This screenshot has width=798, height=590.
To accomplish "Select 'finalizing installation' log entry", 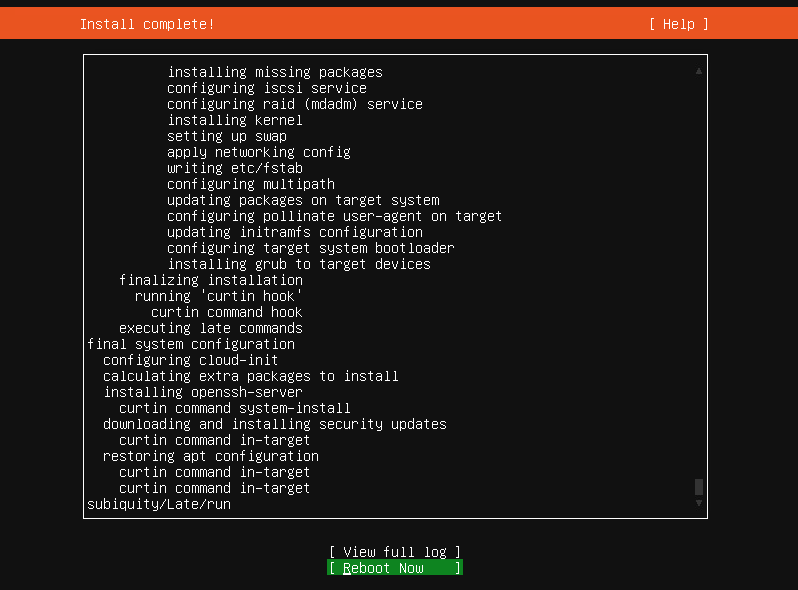I will pos(210,280).
